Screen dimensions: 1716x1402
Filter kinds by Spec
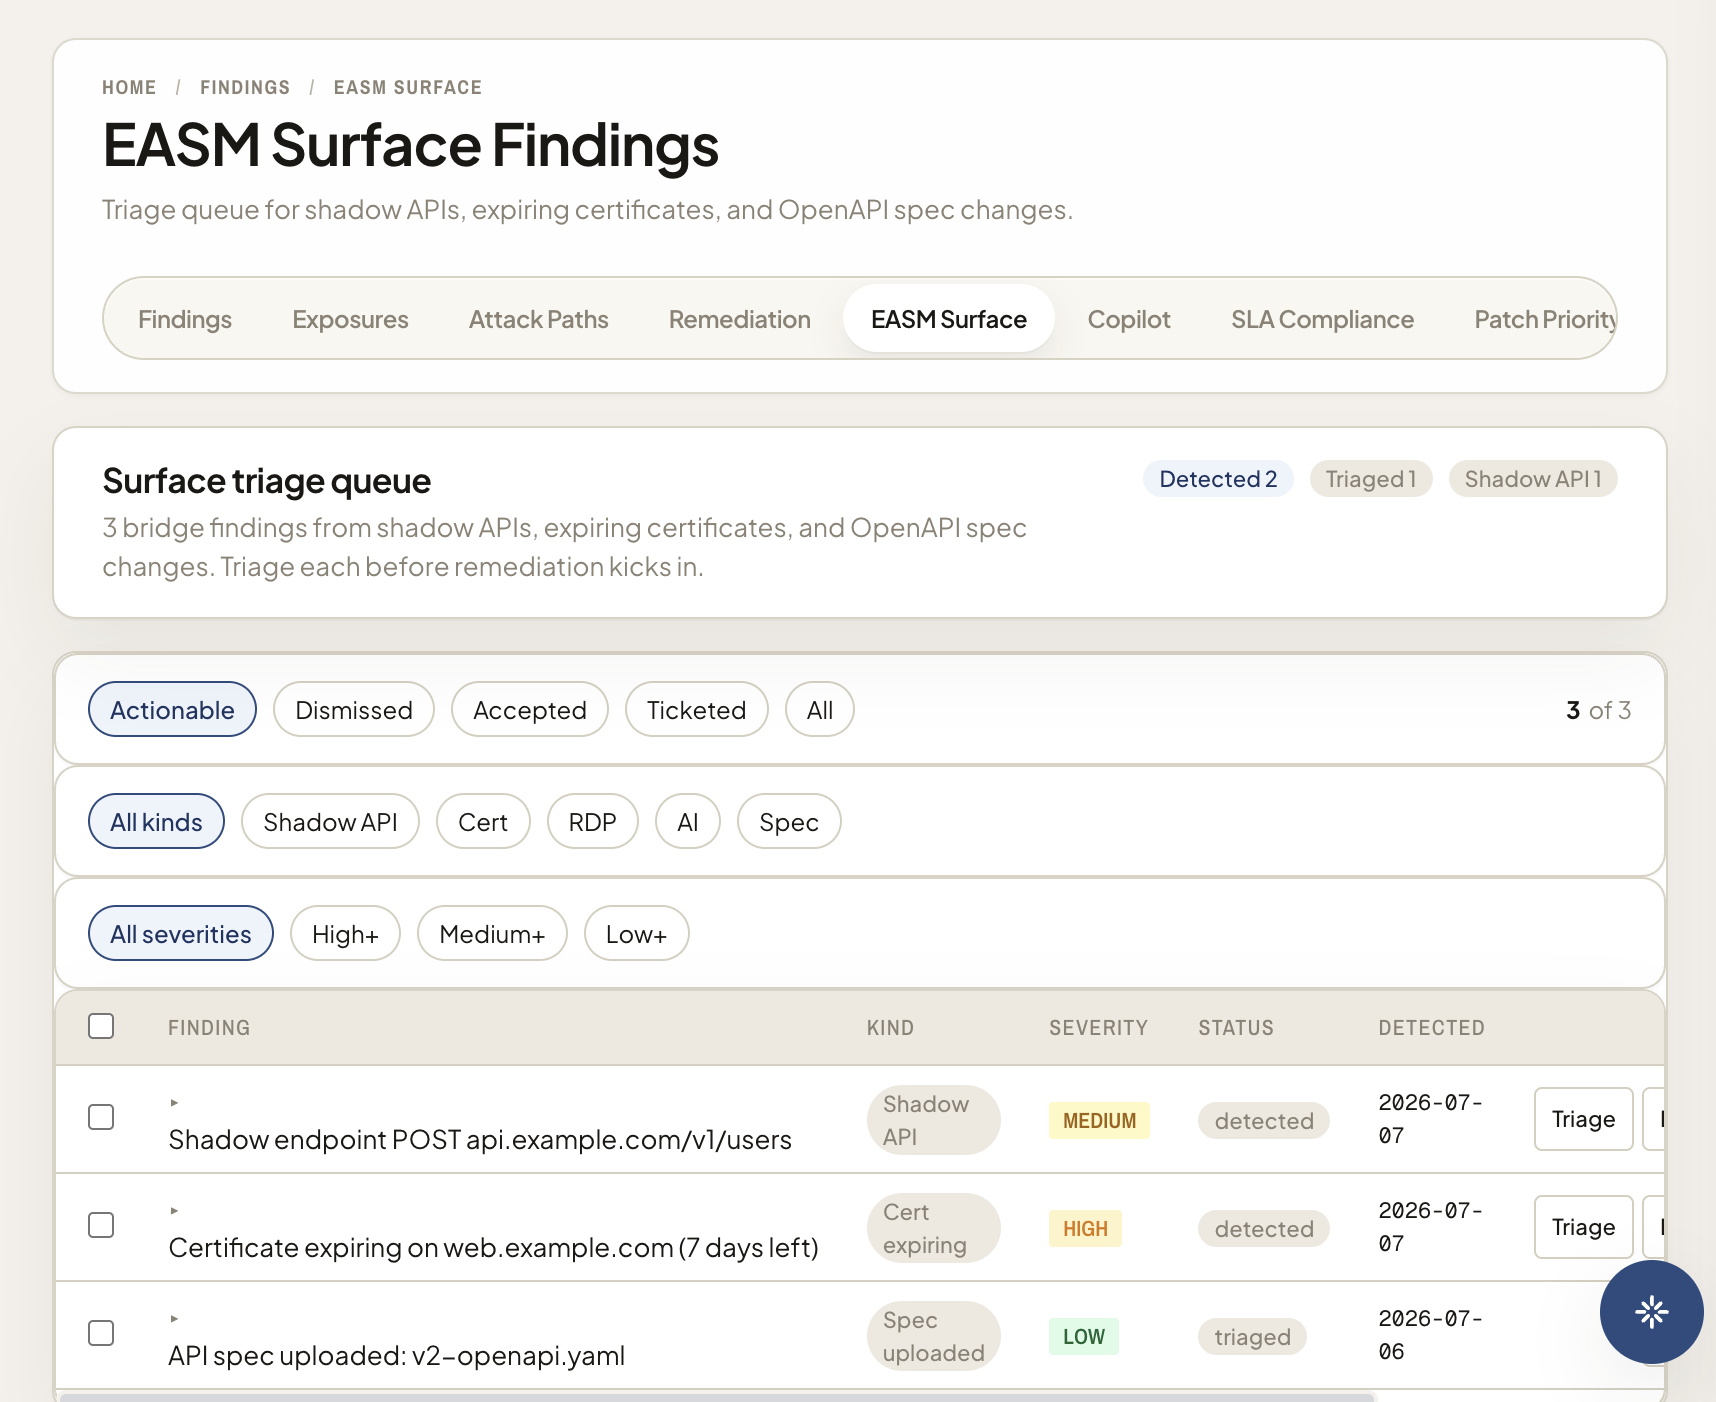(x=789, y=821)
